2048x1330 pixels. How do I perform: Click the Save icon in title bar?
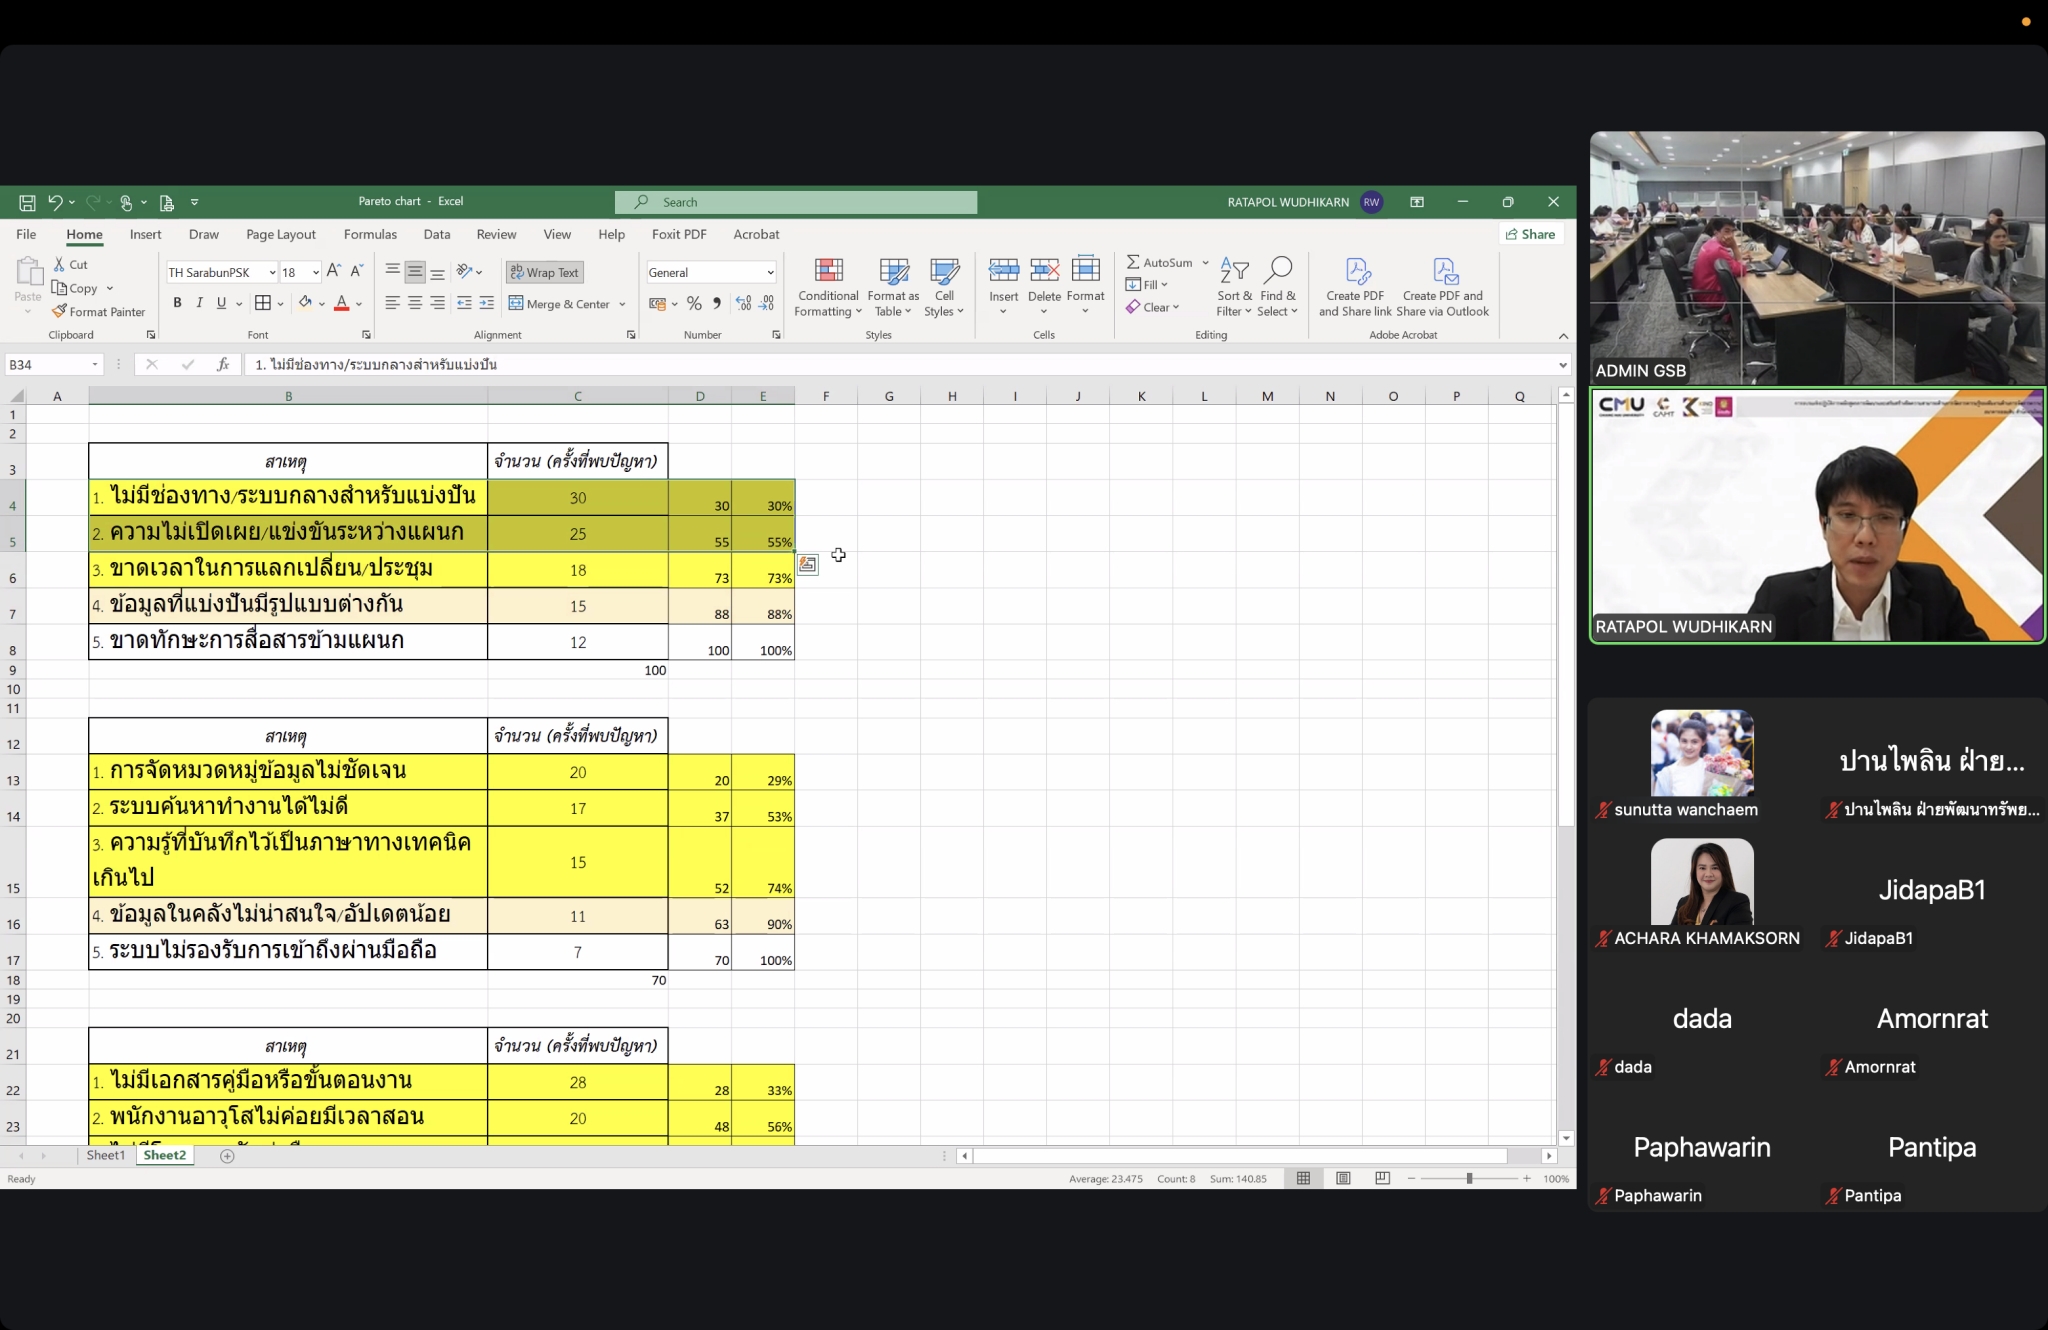click(27, 202)
